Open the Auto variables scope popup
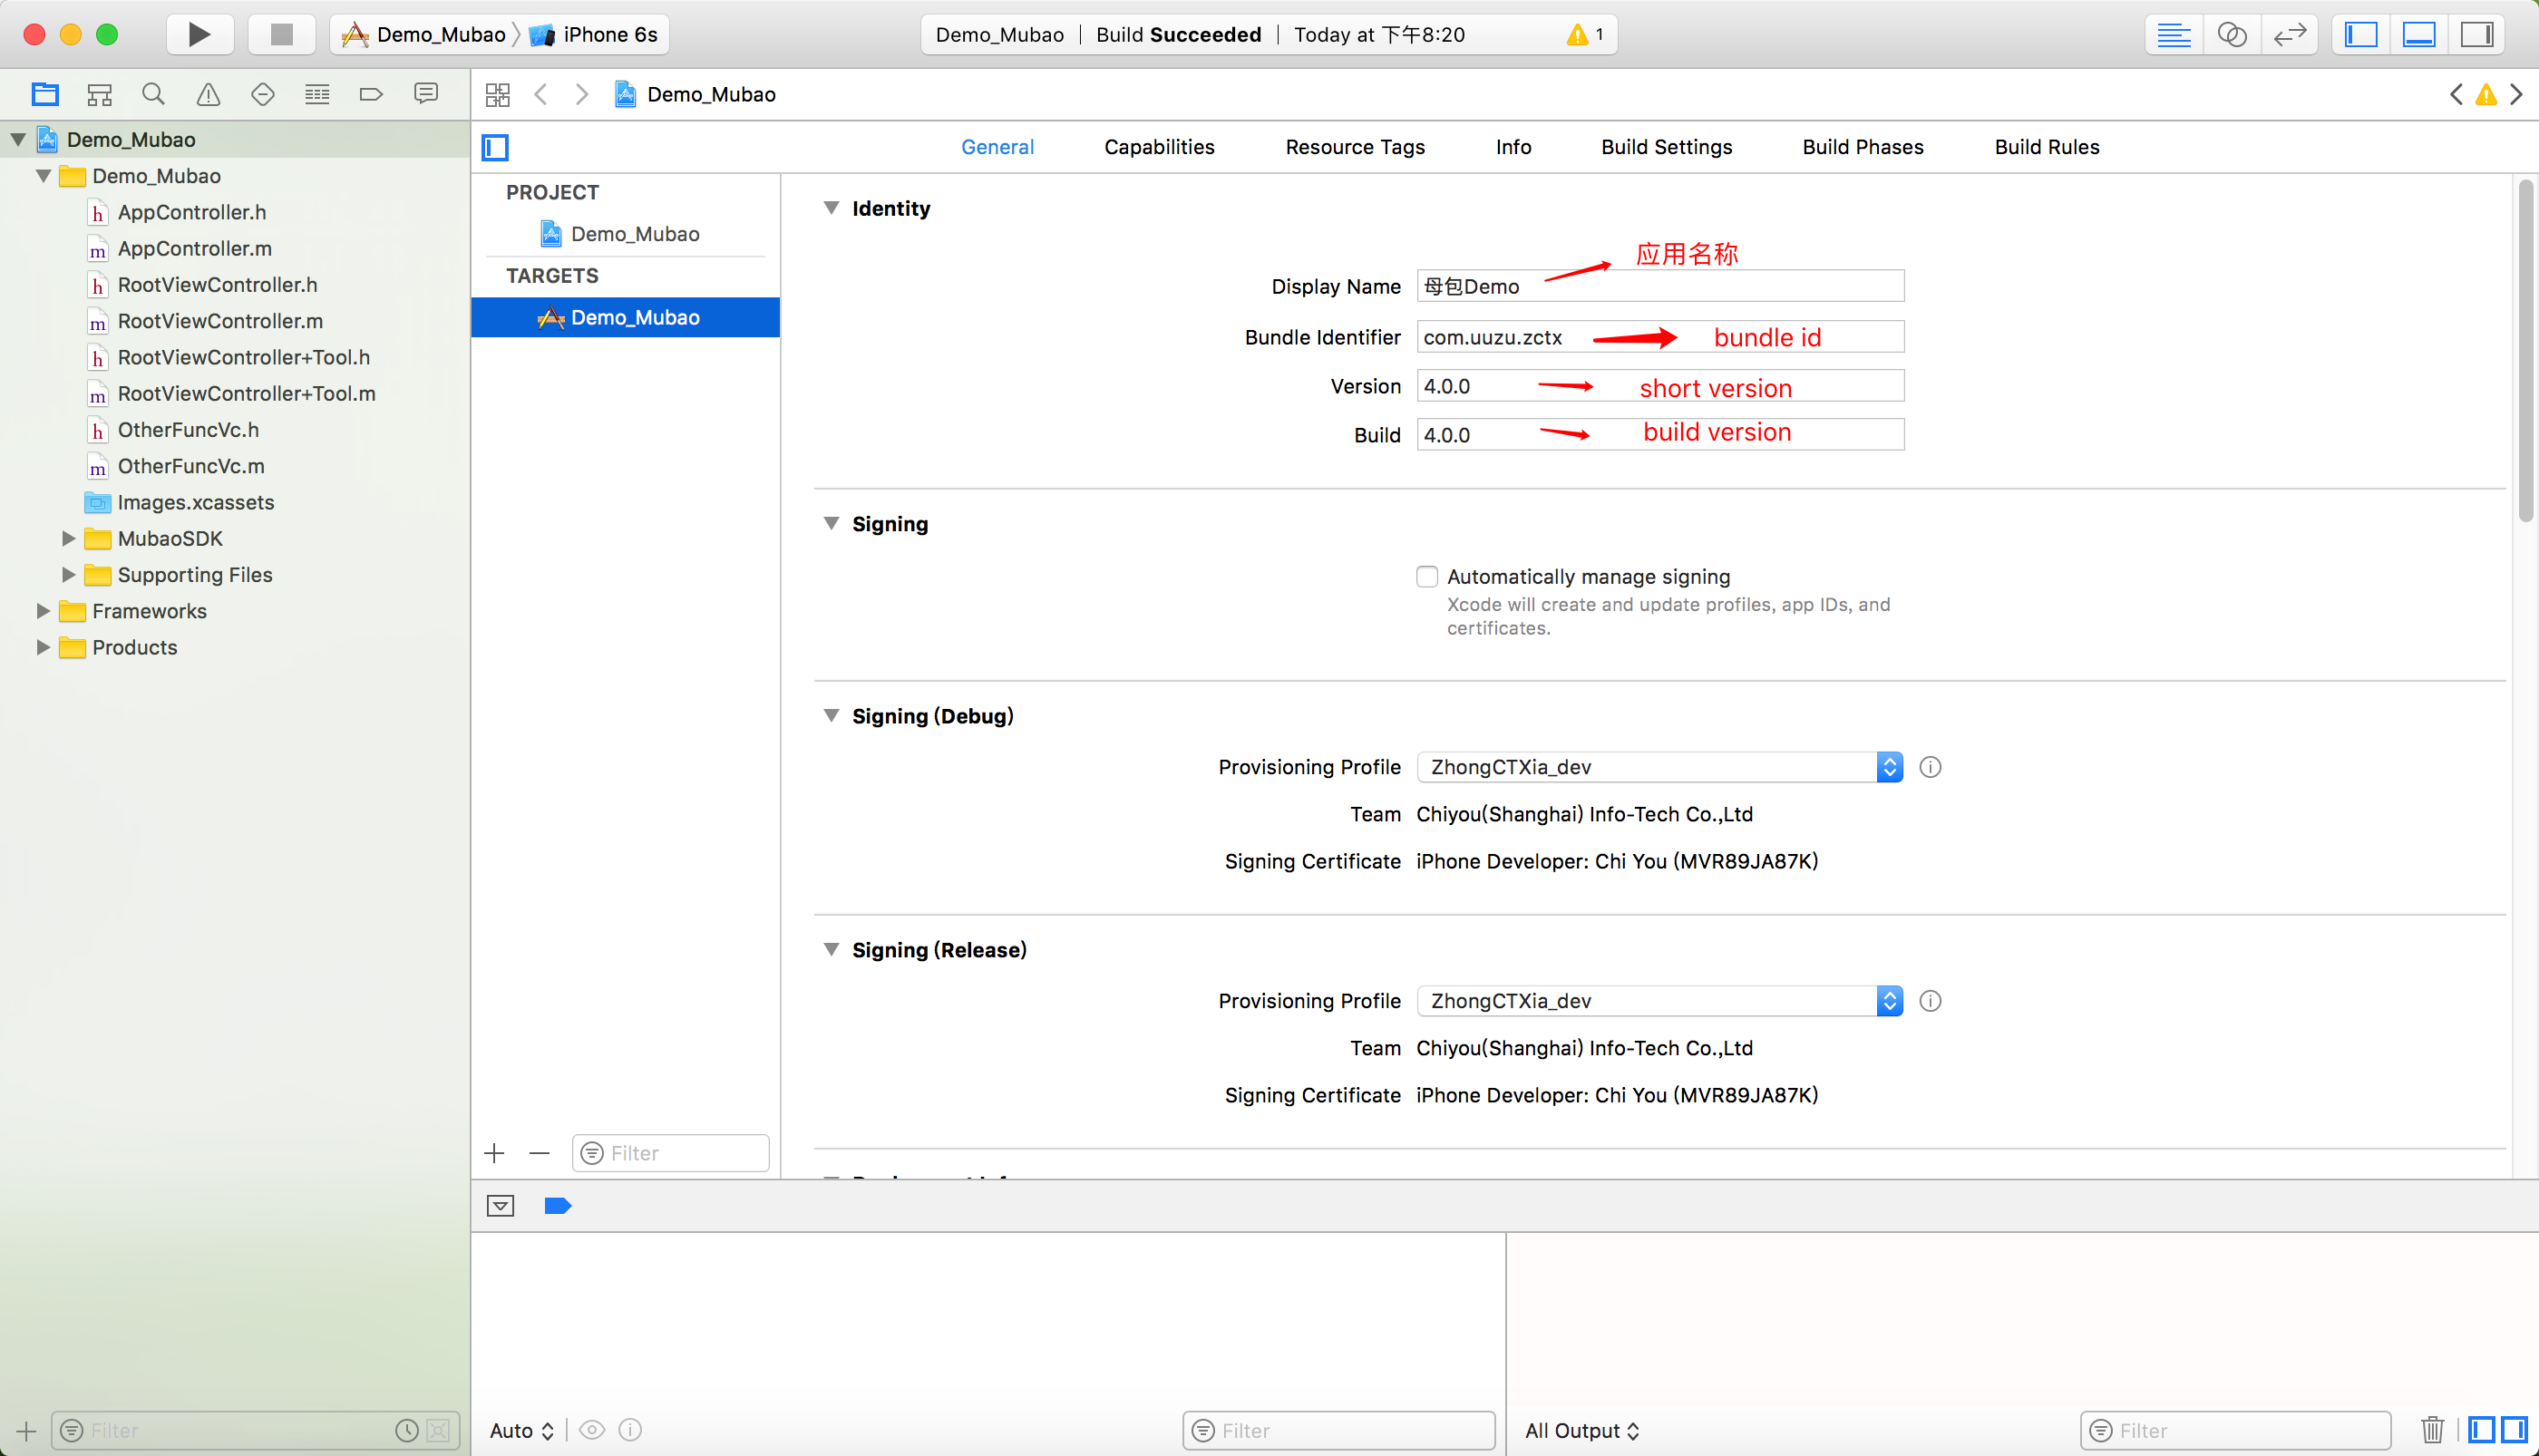The height and width of the screenshot is (1456, 2539). pos(522,1430)
